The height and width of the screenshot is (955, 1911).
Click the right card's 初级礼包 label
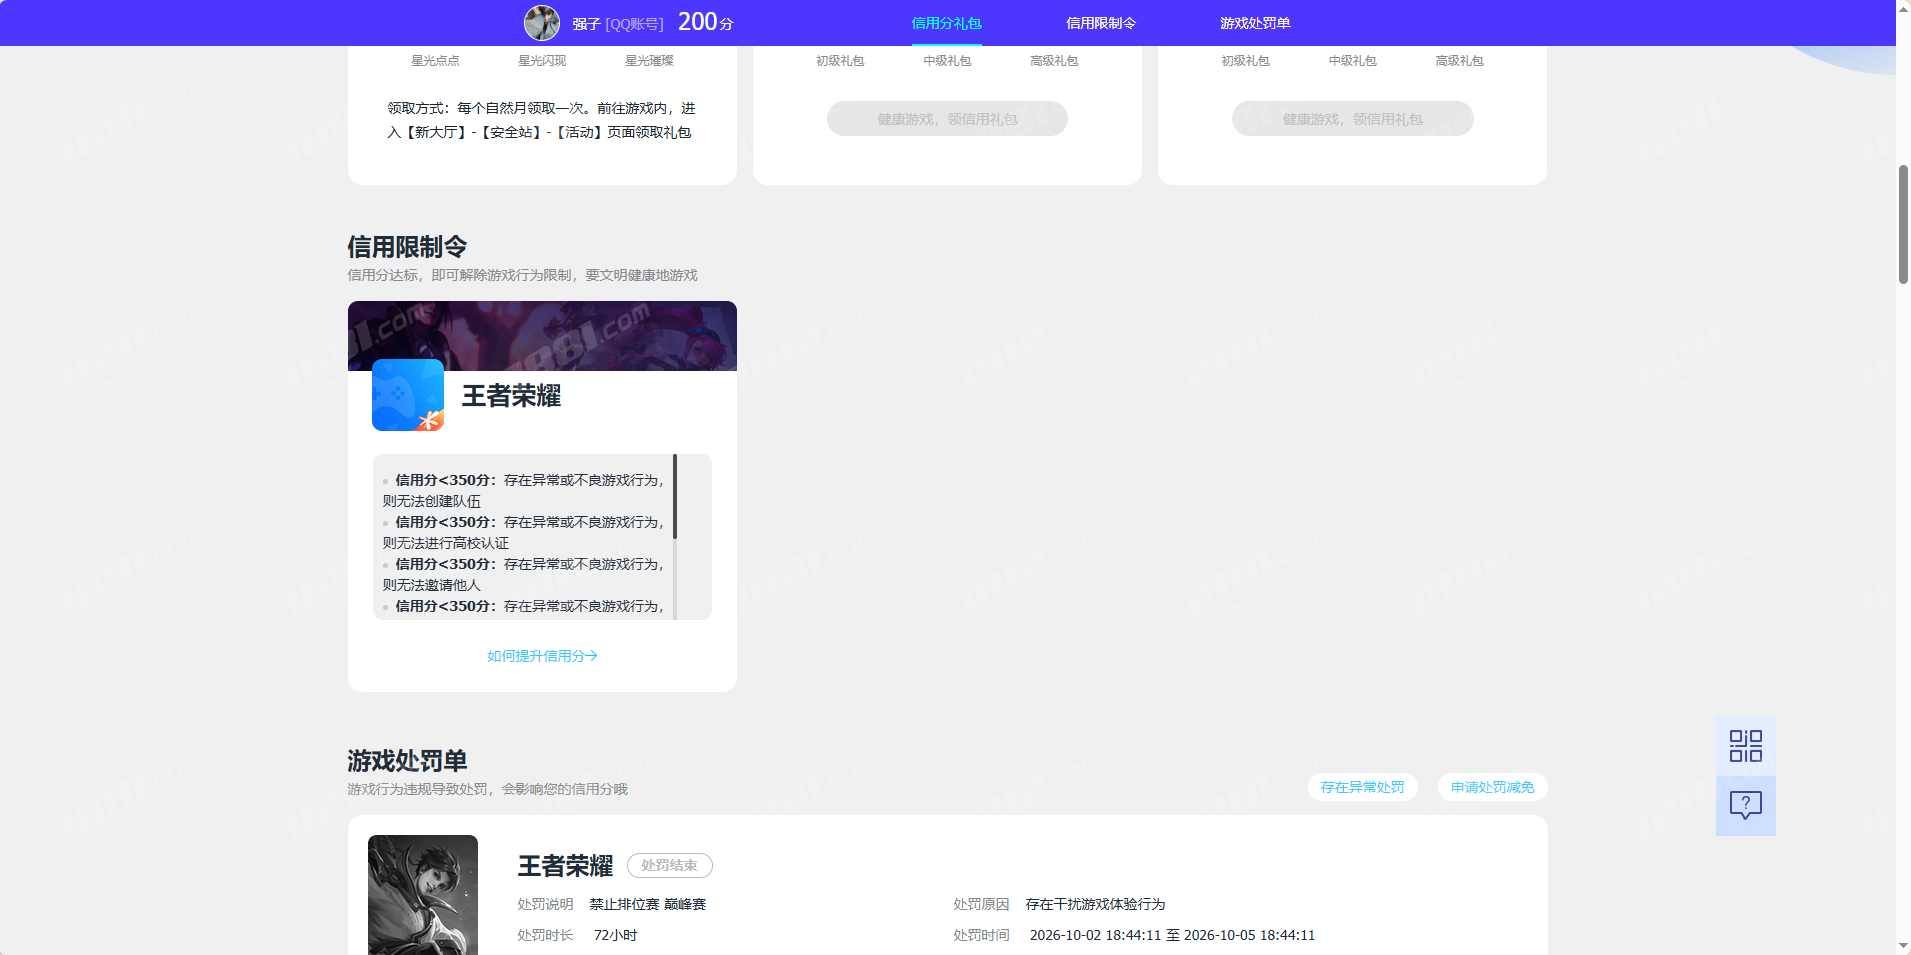click(1245, 61)
